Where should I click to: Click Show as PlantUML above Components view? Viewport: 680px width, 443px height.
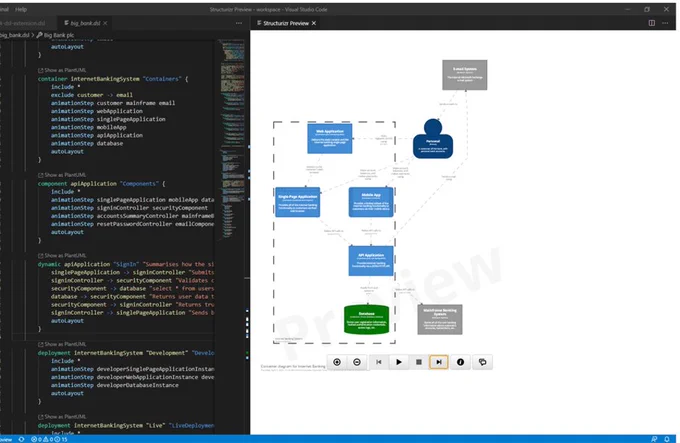pyautogui.click(x=62, y=175)
